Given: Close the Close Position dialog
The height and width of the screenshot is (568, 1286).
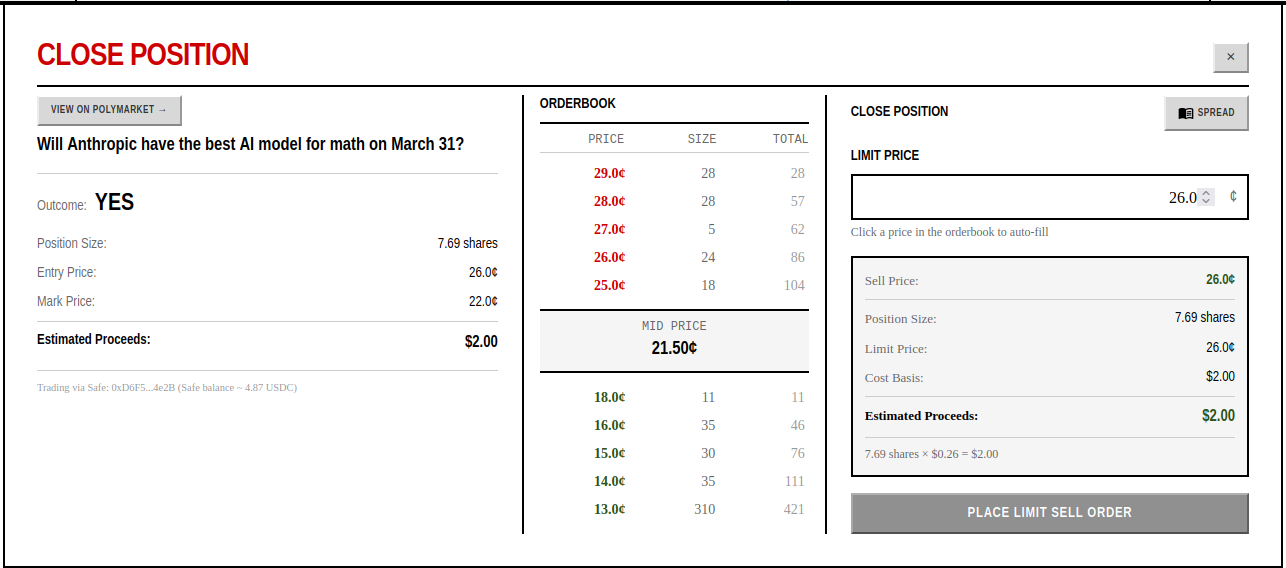Looking at the screenshot, I should 1230,58.
